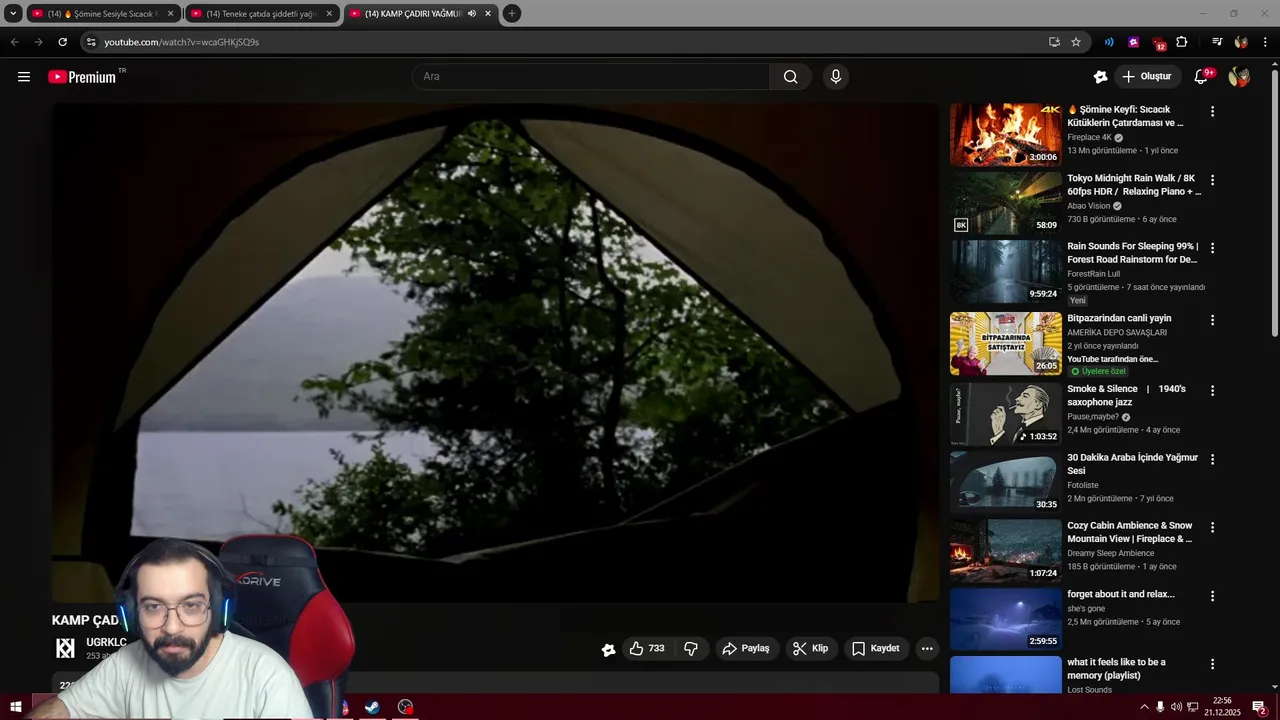Viewport: 1280px width, 720px height.
Task: Open menu for Rain Sounds For Sleeping video
Action: coord(1212,248)
